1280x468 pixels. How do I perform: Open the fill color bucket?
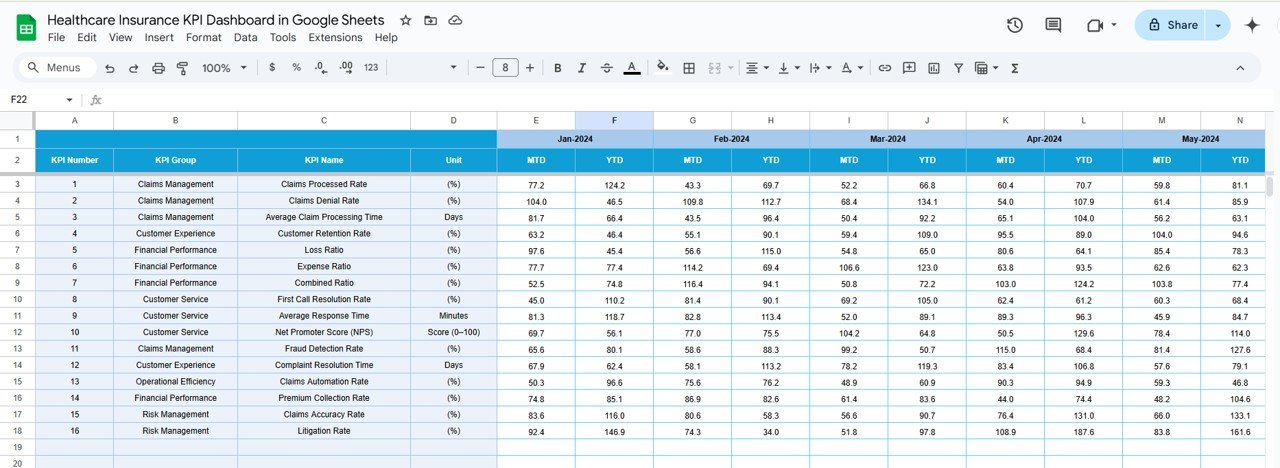[662, 68]
